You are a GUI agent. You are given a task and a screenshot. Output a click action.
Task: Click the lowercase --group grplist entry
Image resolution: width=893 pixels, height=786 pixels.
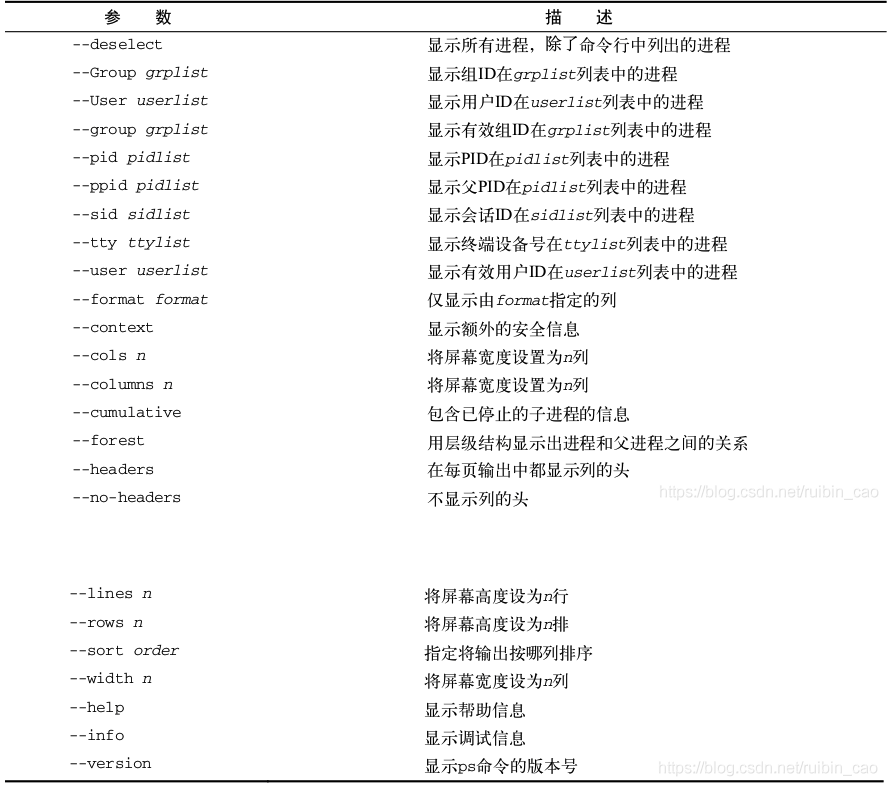point(140,130)
